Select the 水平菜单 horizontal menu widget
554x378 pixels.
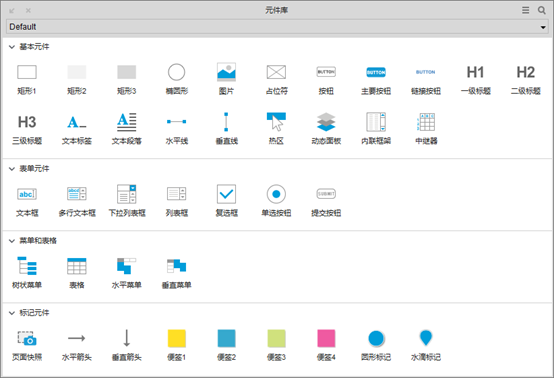pyautogui.click(x=126, y=272)
